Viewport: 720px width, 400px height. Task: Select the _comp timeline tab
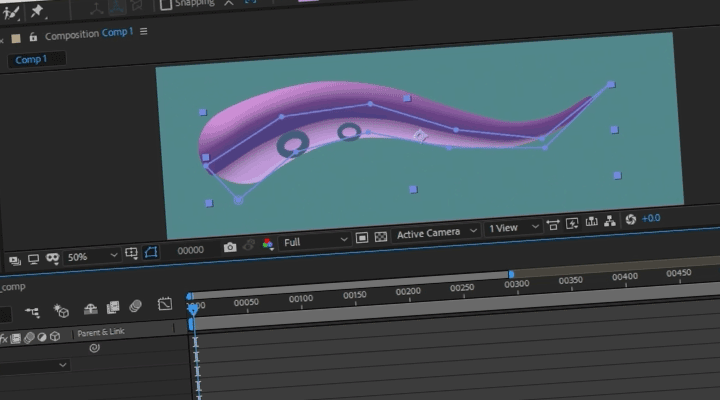(x=13, y=287)
